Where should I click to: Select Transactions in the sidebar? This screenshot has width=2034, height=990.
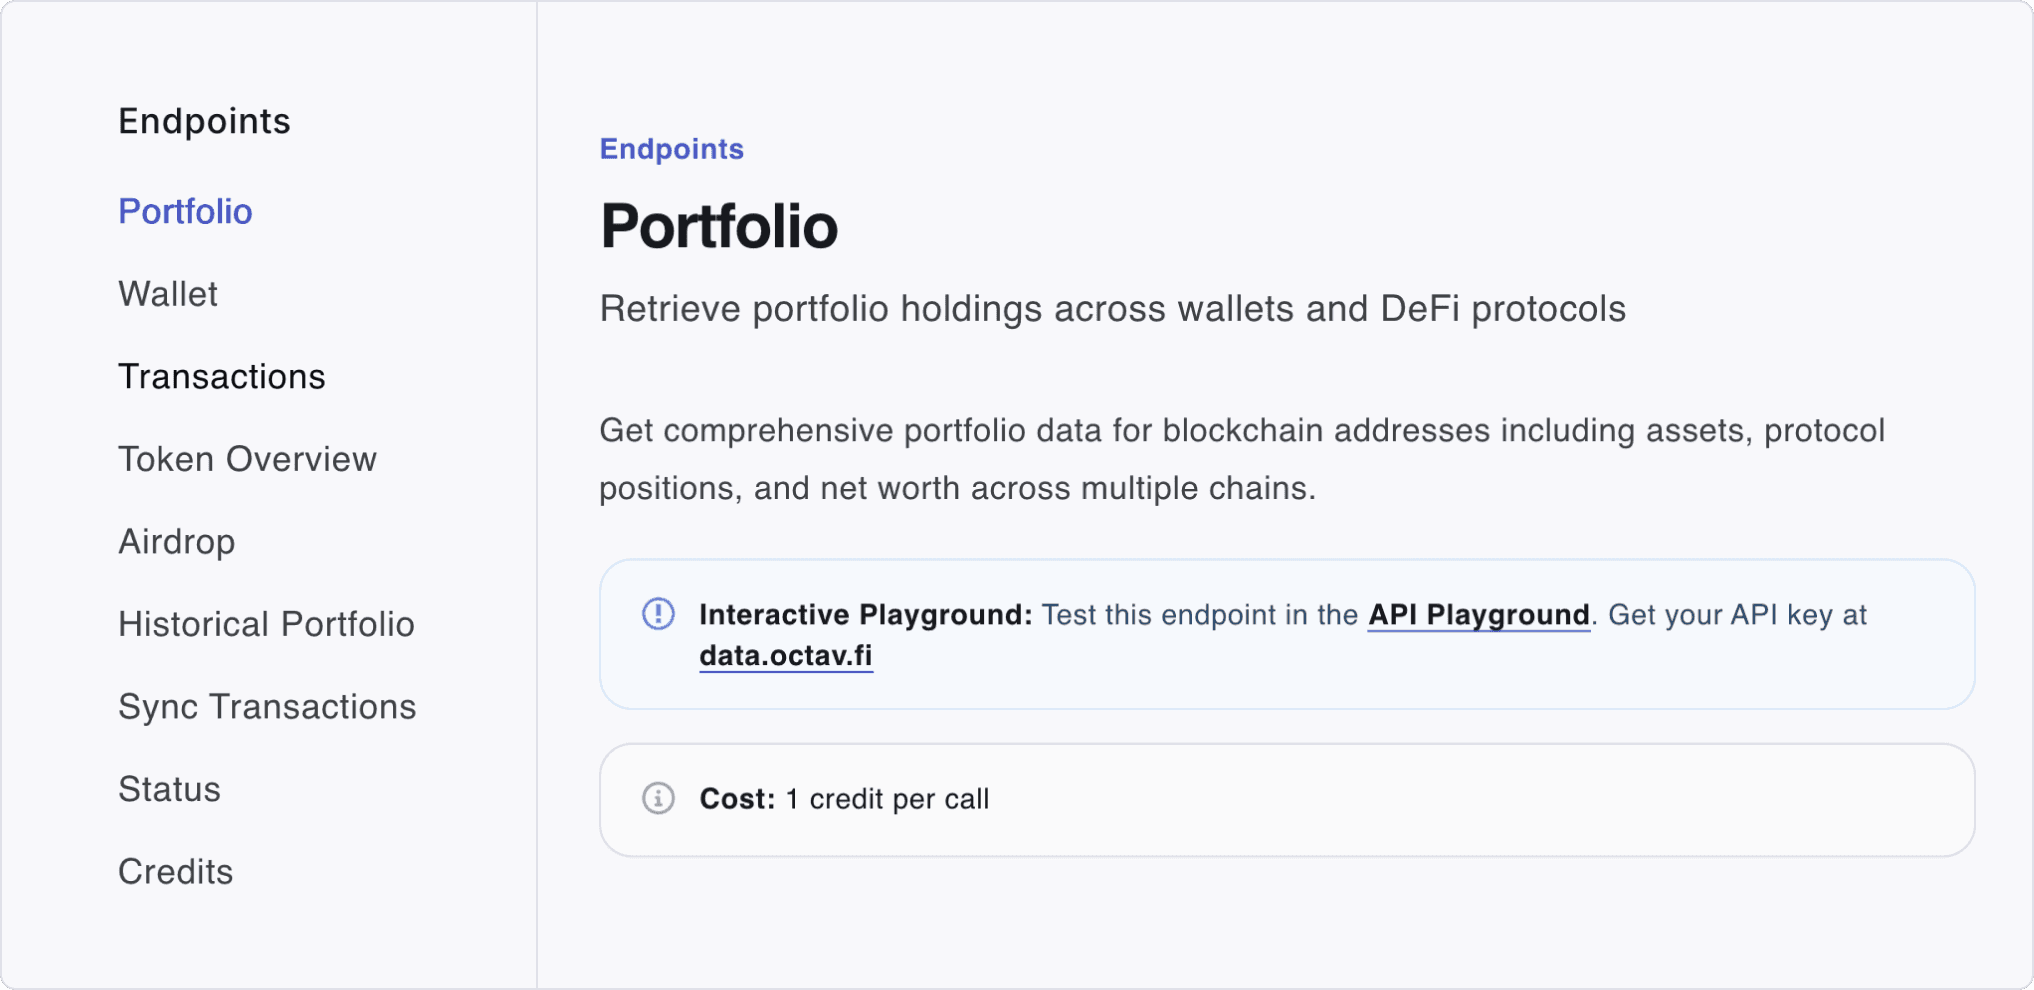[222, 377]
